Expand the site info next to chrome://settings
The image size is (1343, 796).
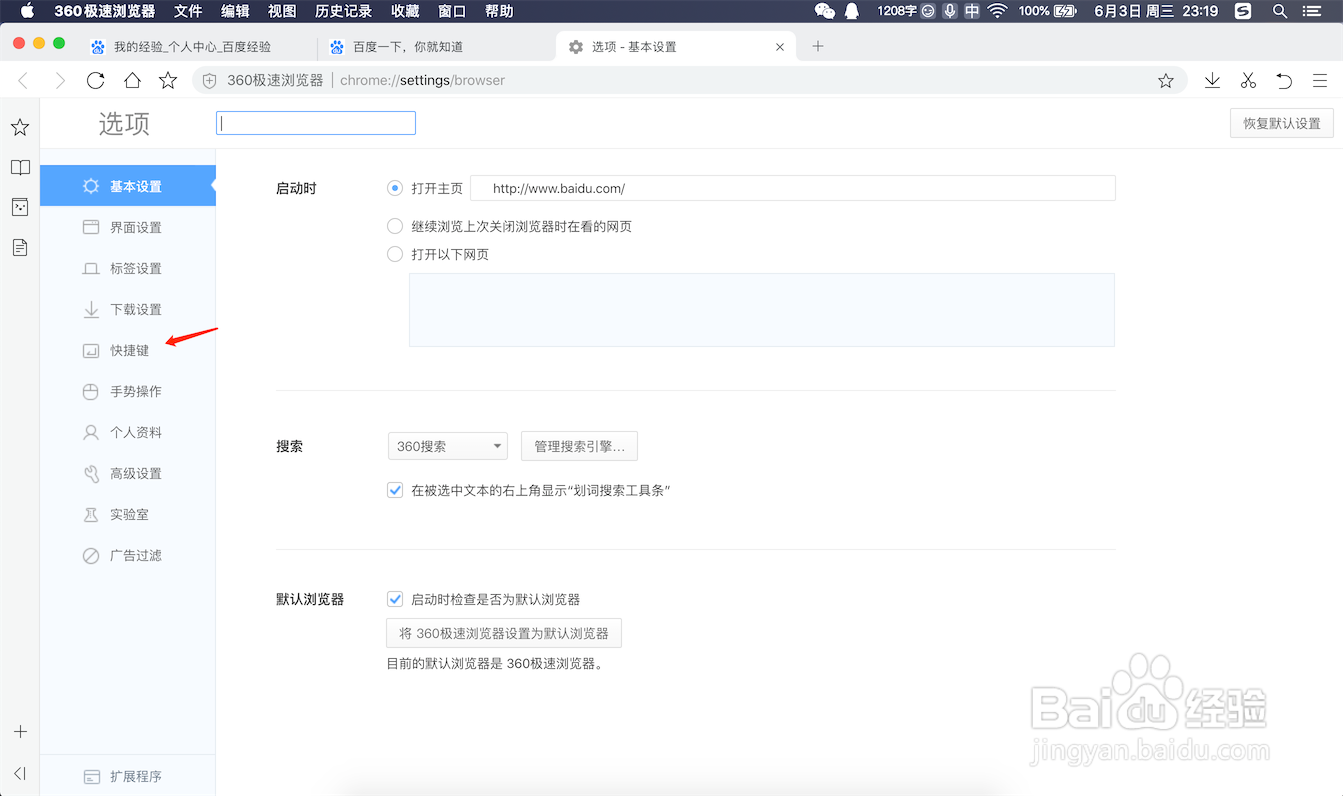click(208, 80)
